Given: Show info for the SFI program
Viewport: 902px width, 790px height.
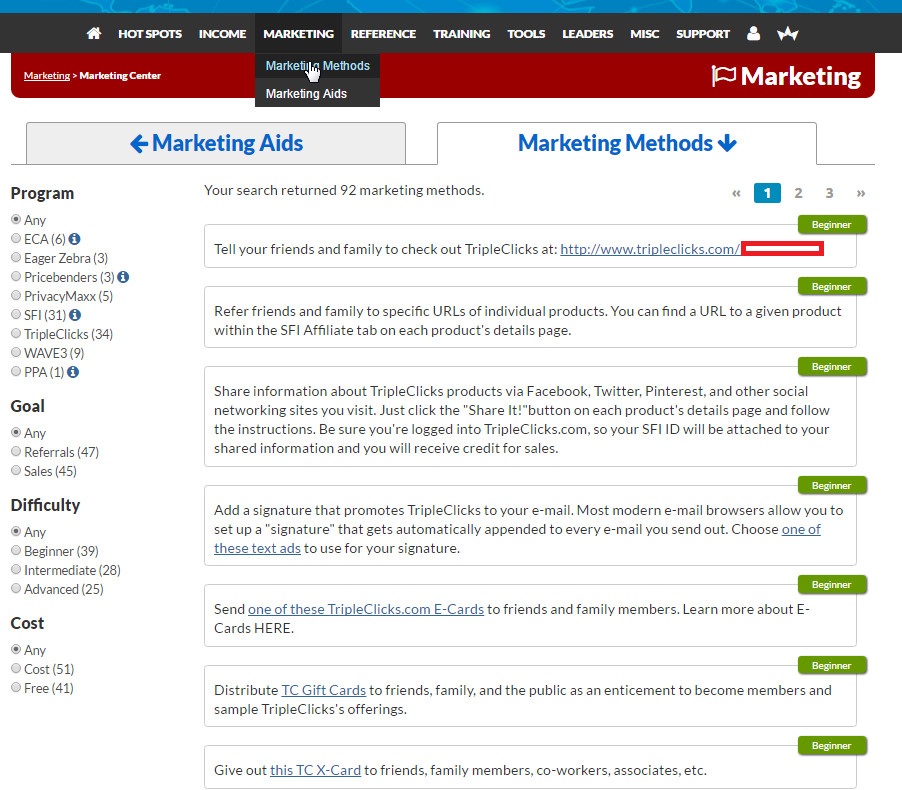Looking at the screenshot, I should click(75, 315).
